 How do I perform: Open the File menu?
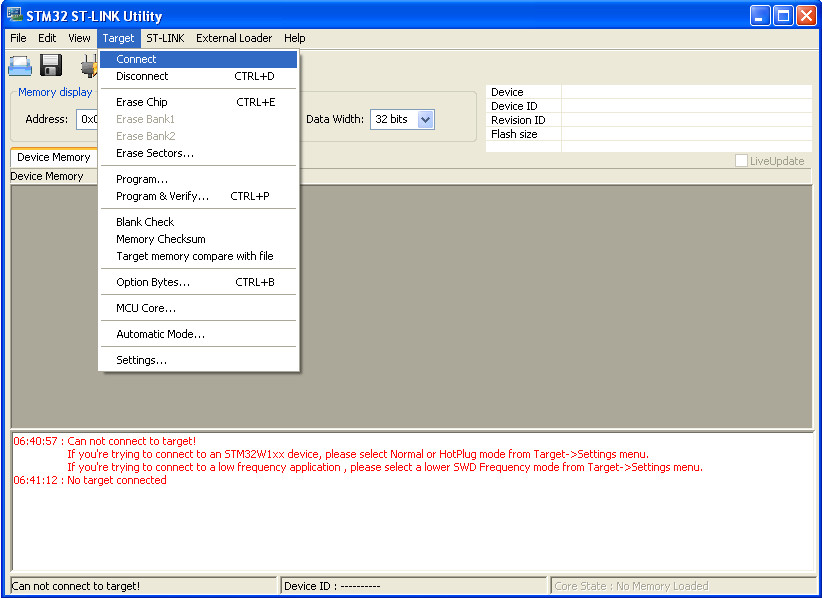(18, 38)
